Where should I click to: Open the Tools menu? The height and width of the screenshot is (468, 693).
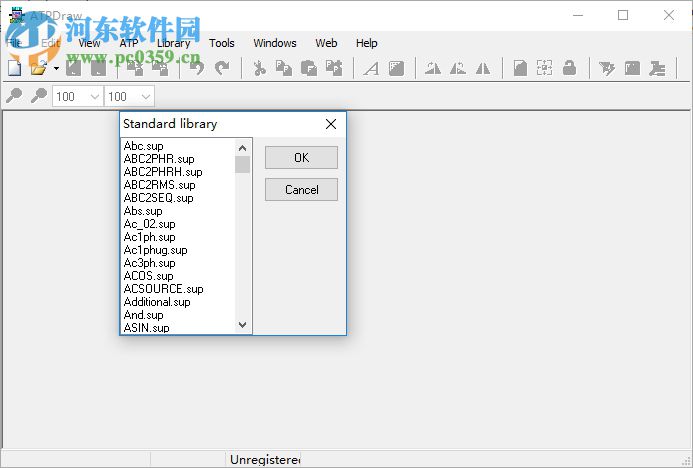(x=221, y=43)
